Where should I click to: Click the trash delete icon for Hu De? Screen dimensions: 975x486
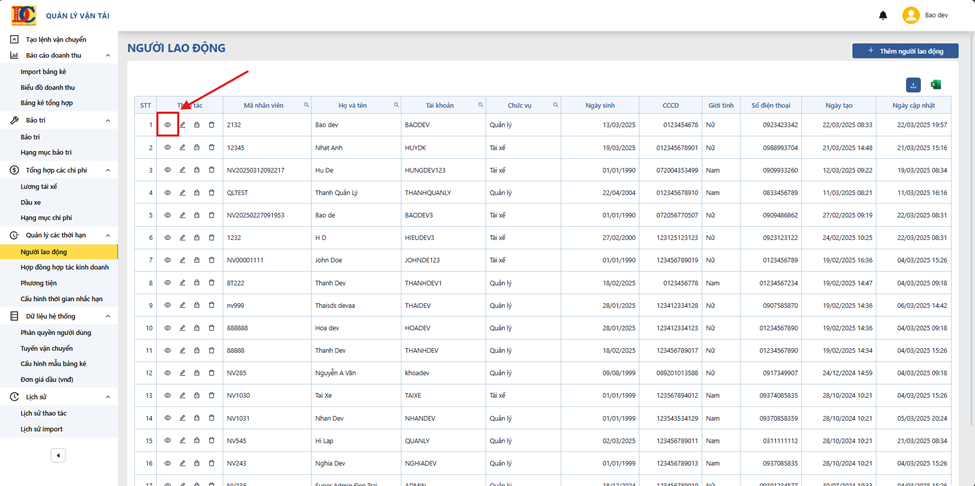tap(211, 170)
